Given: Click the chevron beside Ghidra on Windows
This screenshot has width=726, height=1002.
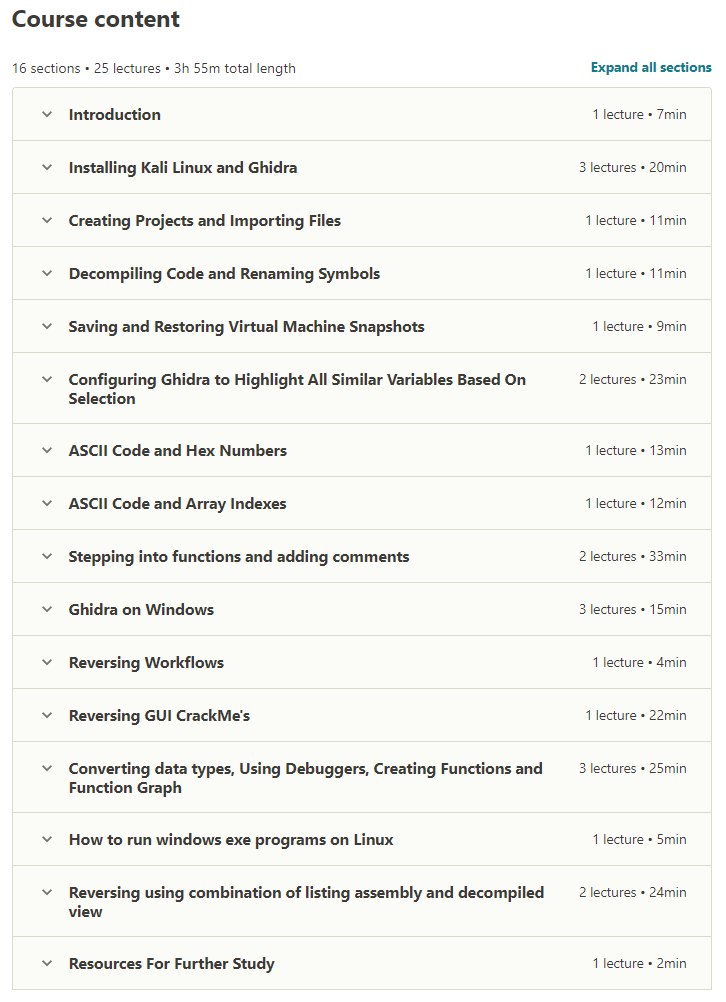Looking at the screenshot, I should pyautogui.click(x=47, y=610).
